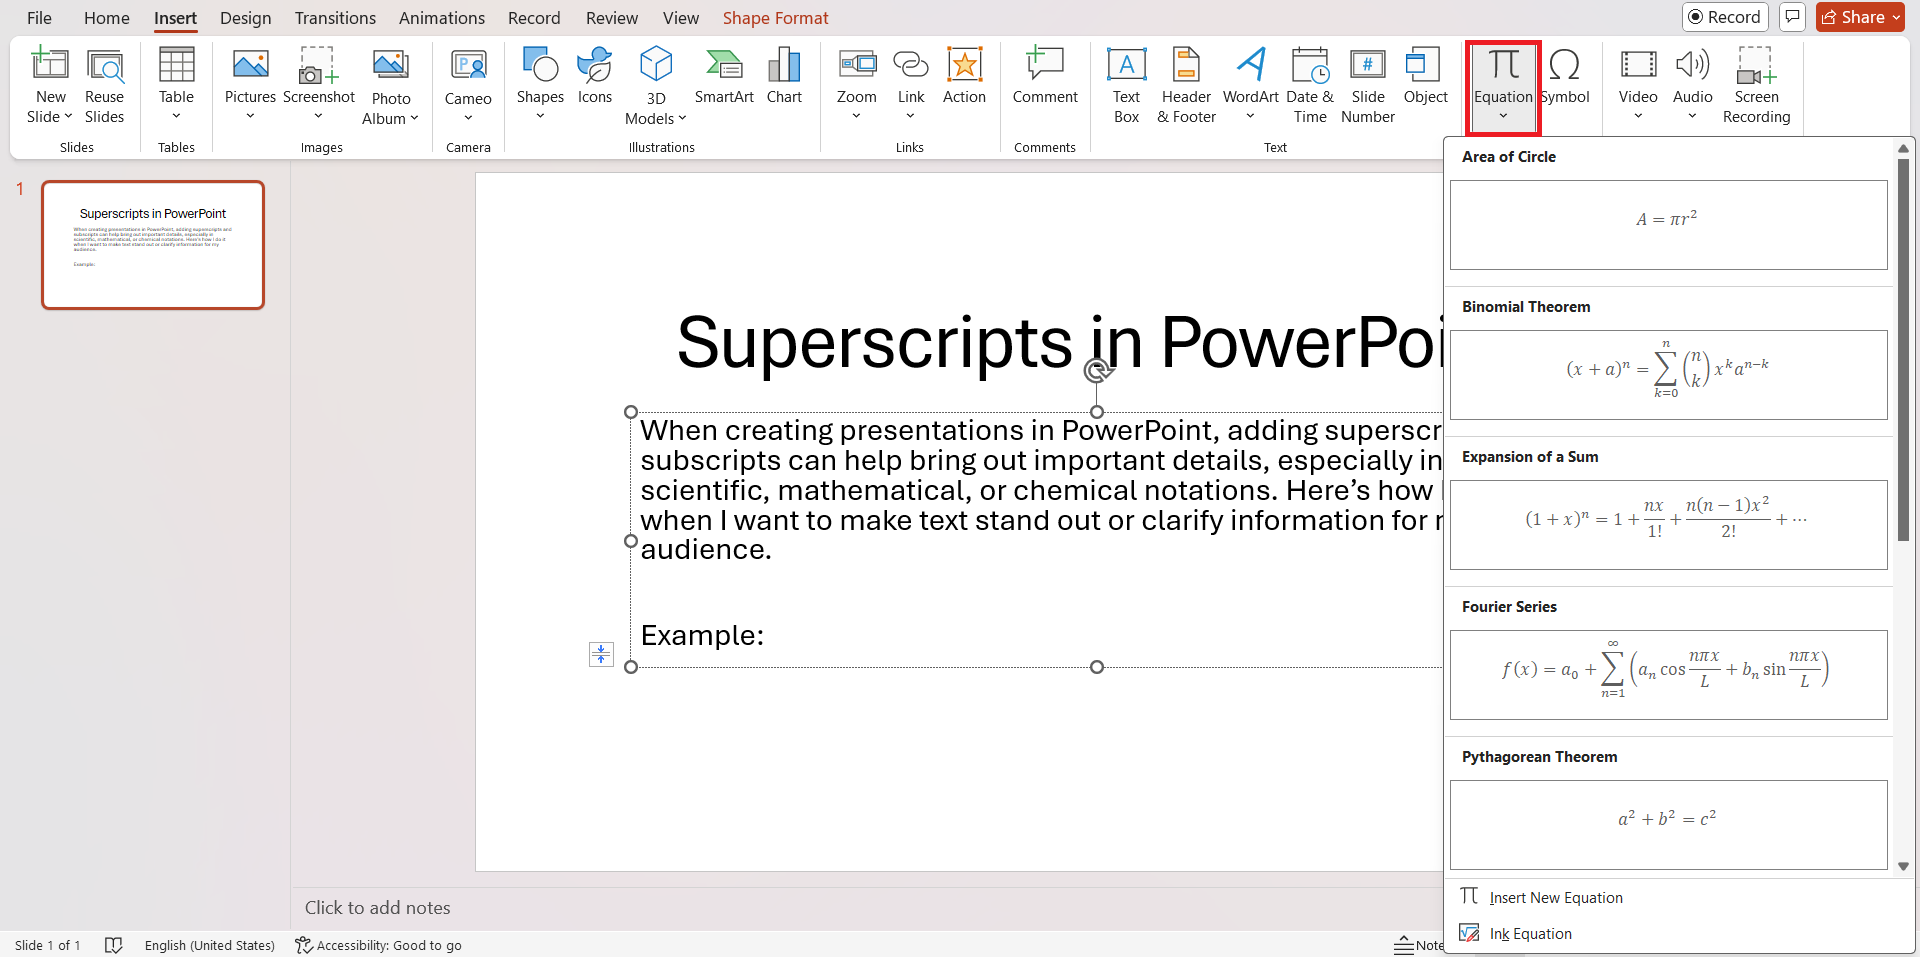Open Reuse Slides pane
Screen dimensions: 1920x957
pos(104,86)
